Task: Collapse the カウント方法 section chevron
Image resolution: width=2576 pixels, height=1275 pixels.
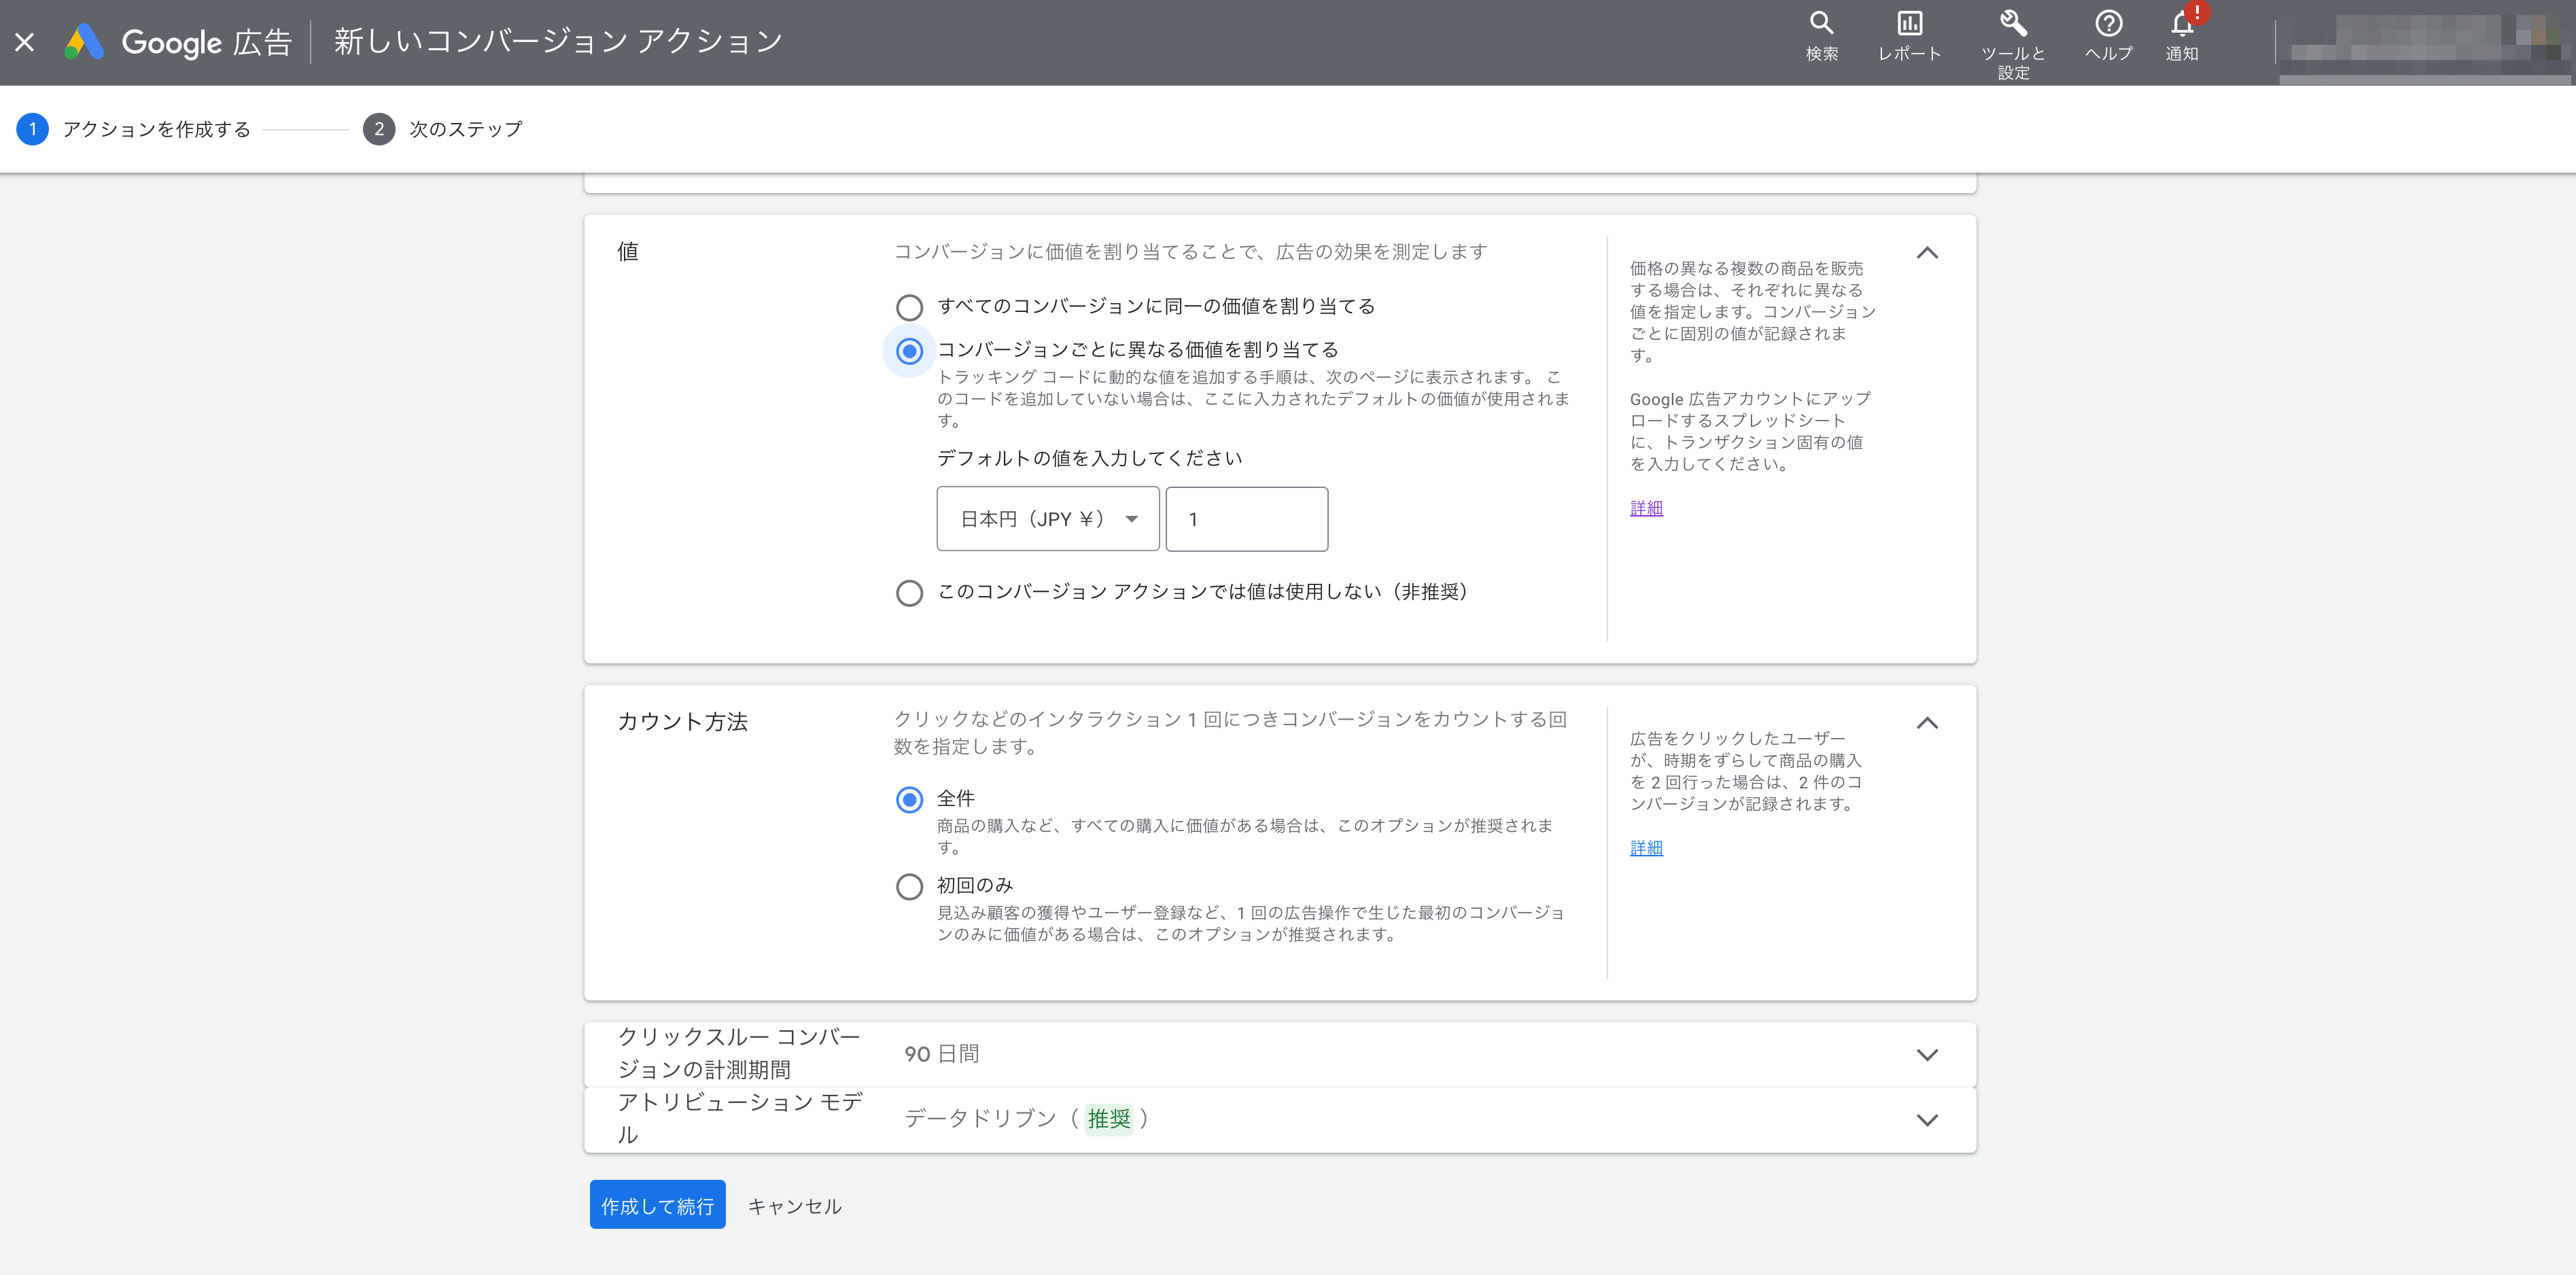Action: click(1927, 723)
